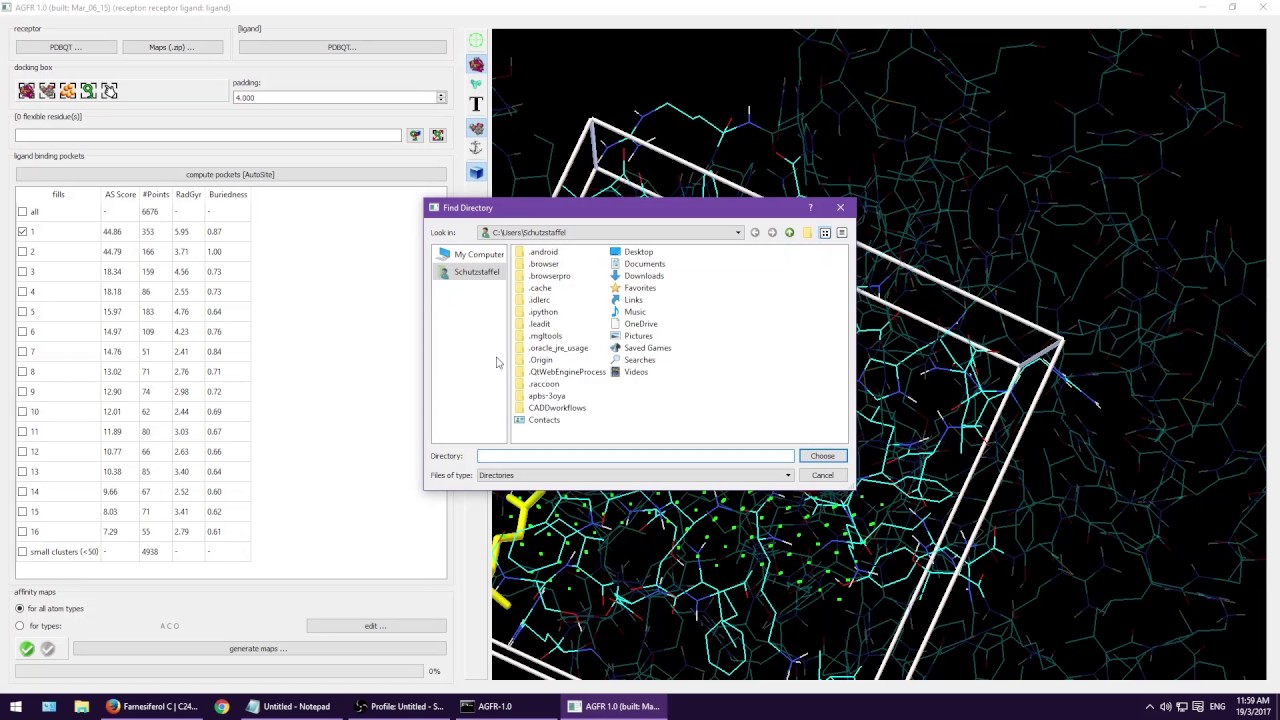Create new folder in Find Directory dialog
This screenshot has height=720, width=1280.
[807, 233]
